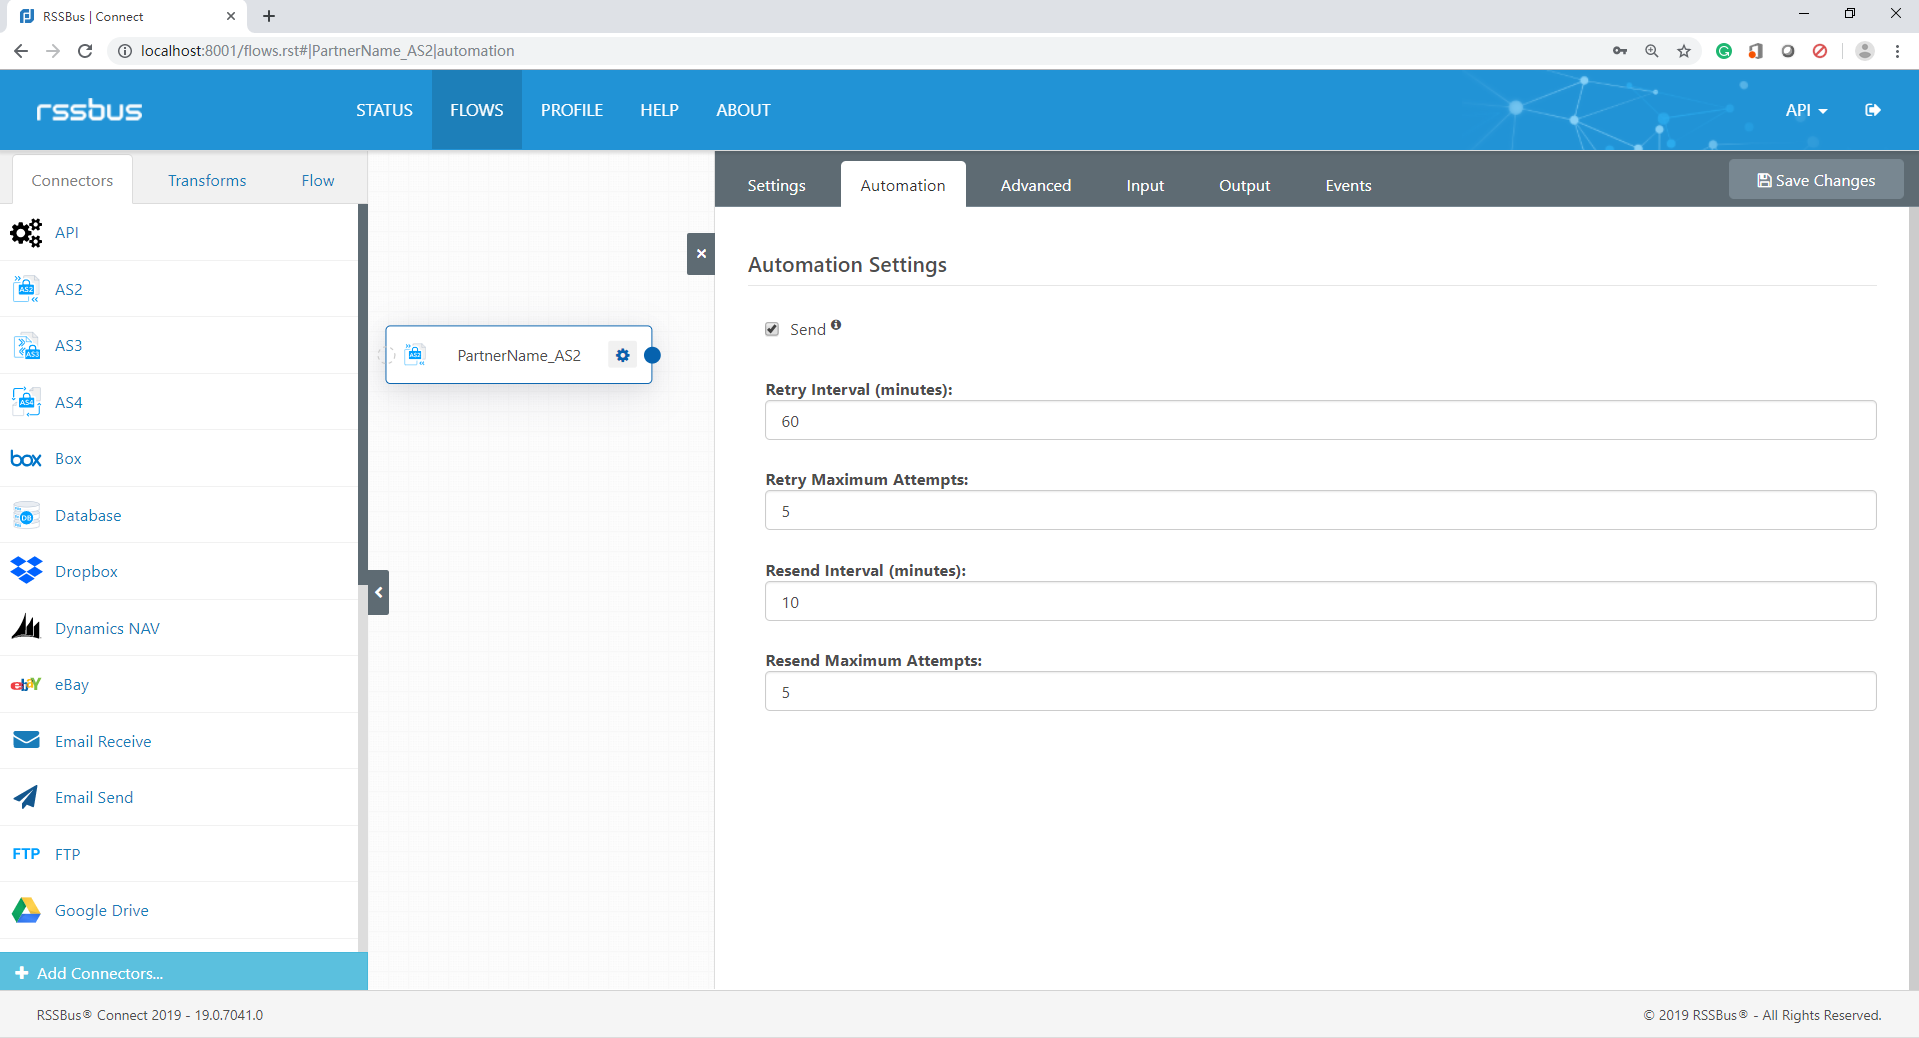Switch to the Advanced tab
1919x1038 pixels.
1035,185
